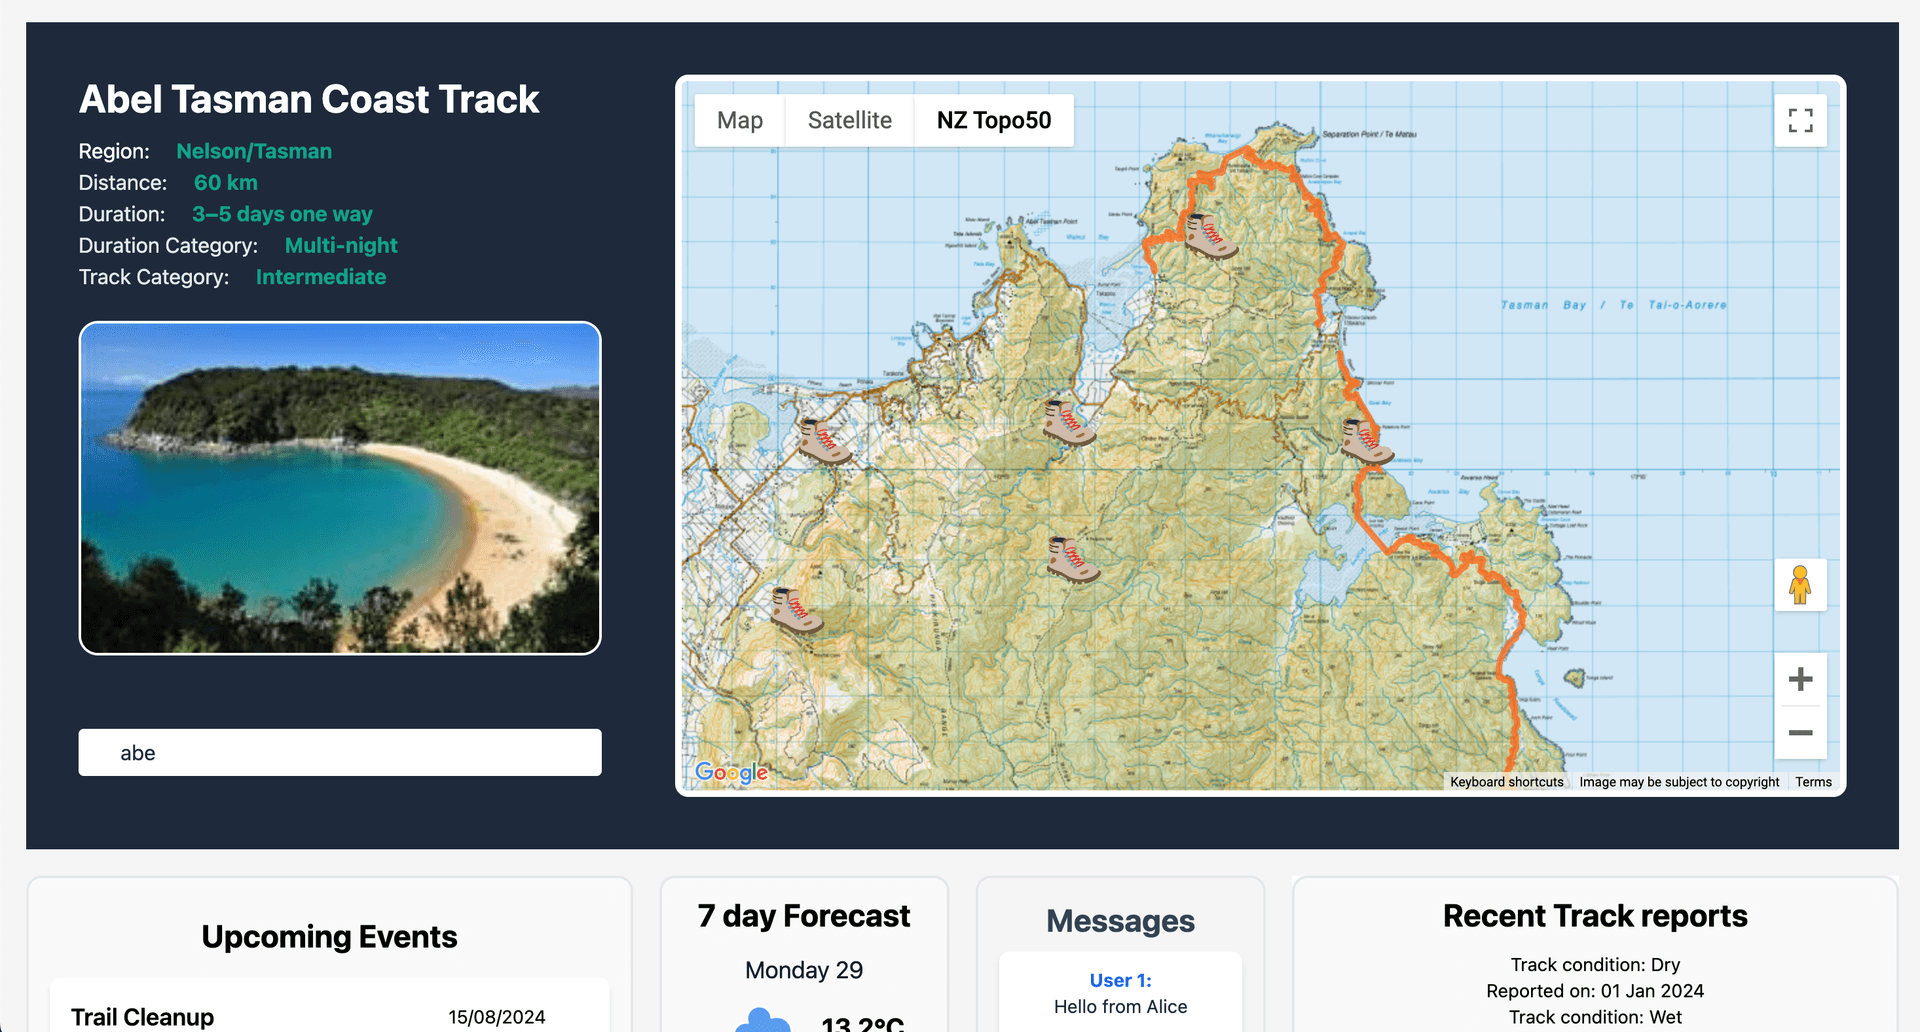
Task: Open Keyboard shortcuts for the map
Action: pos(1506,782)
